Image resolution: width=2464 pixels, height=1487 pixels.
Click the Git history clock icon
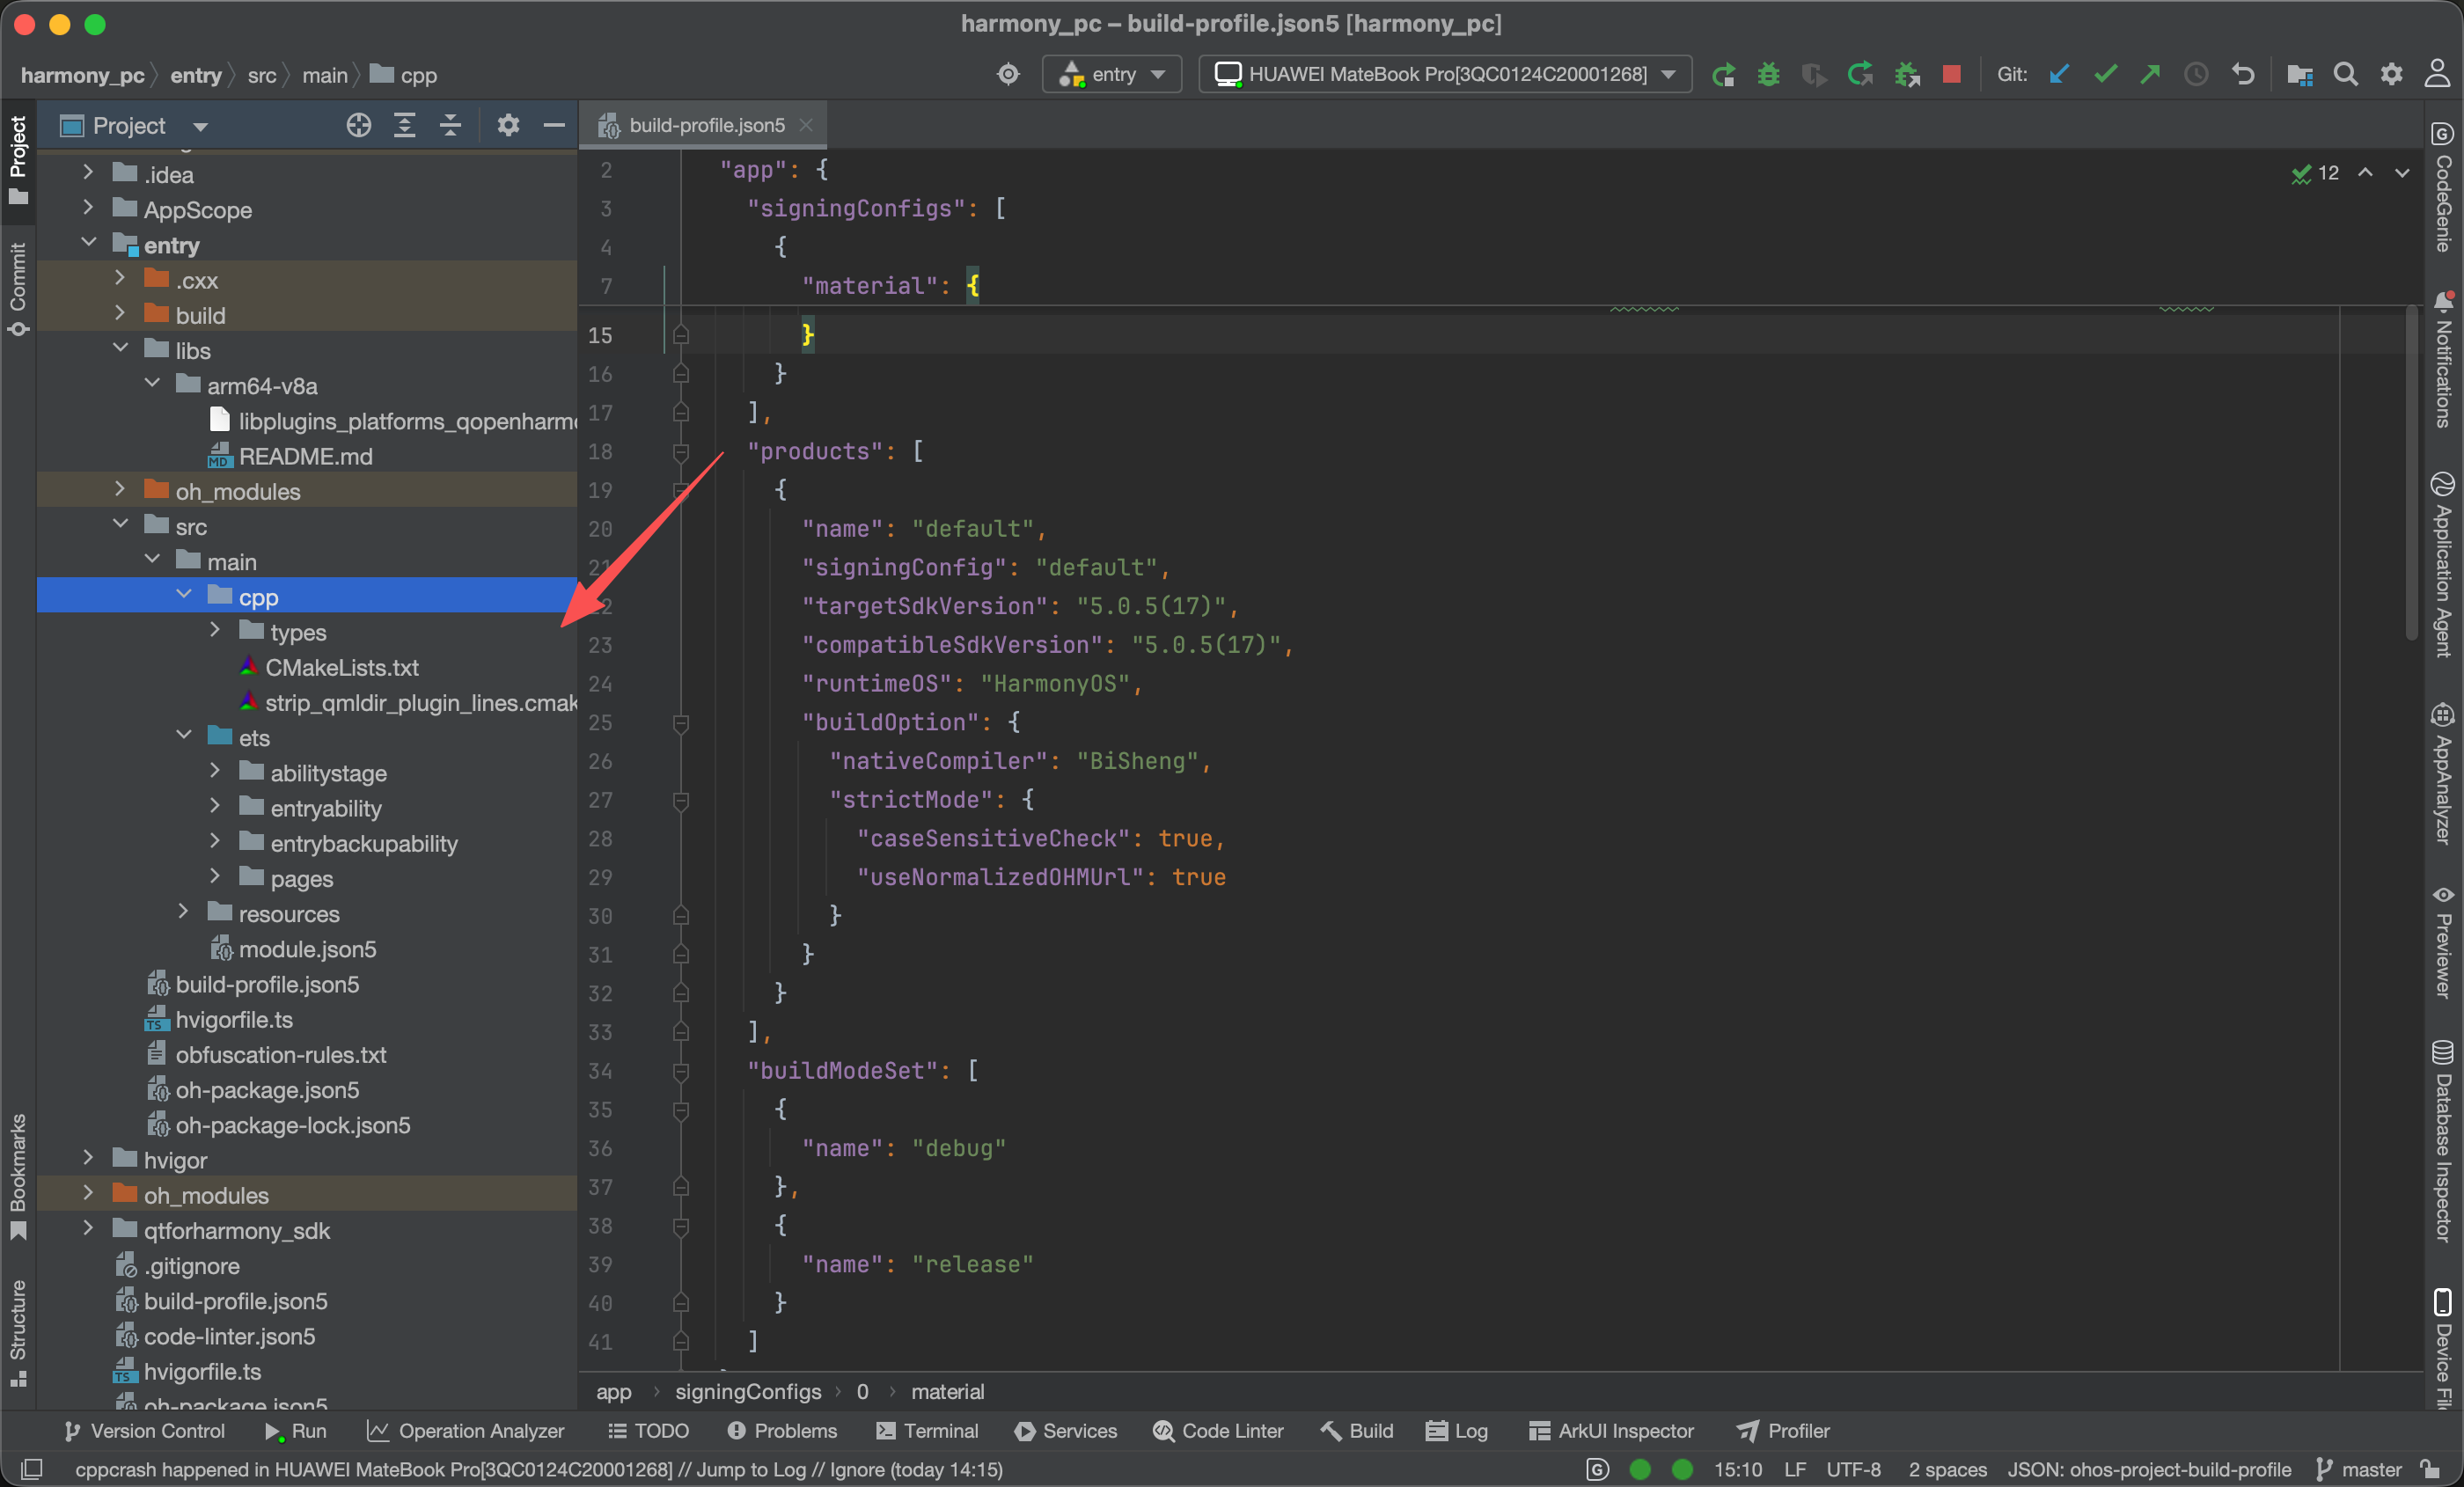coord(2196,75)
